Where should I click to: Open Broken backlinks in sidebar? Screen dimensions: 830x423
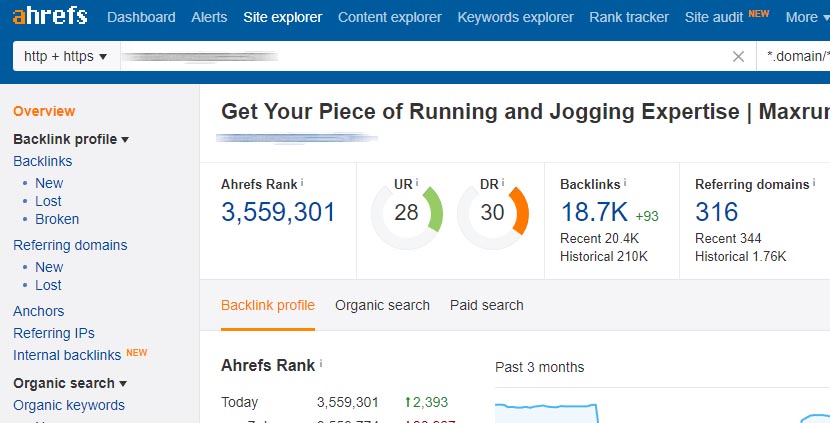pyautogui.click(x=57, y=219)
